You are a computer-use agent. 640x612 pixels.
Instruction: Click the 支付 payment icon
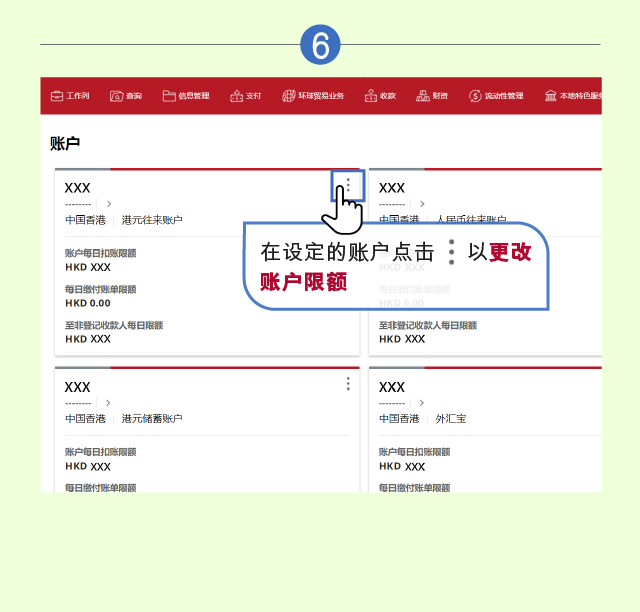(x=237, y=96)
